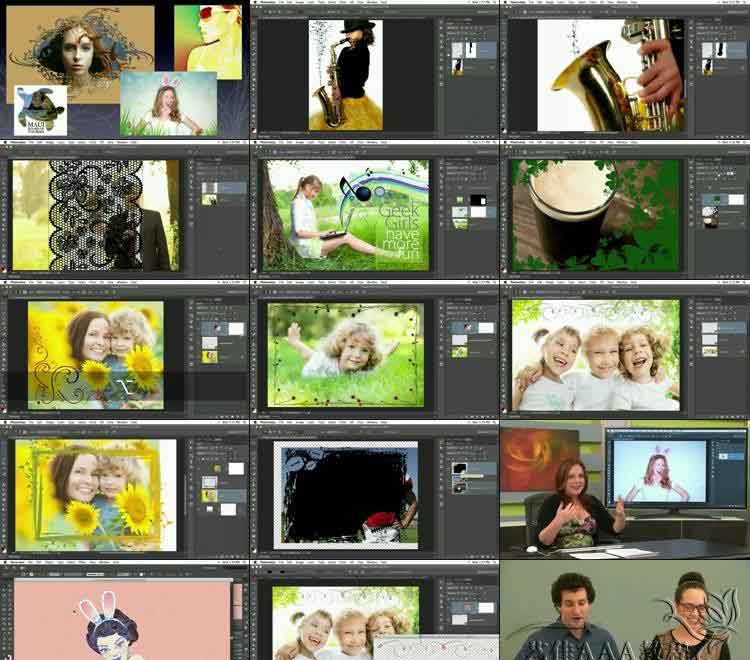
Task: Select sunflower layer thumbnail beside swirl-ornament photo
Action: pos(212,355)
